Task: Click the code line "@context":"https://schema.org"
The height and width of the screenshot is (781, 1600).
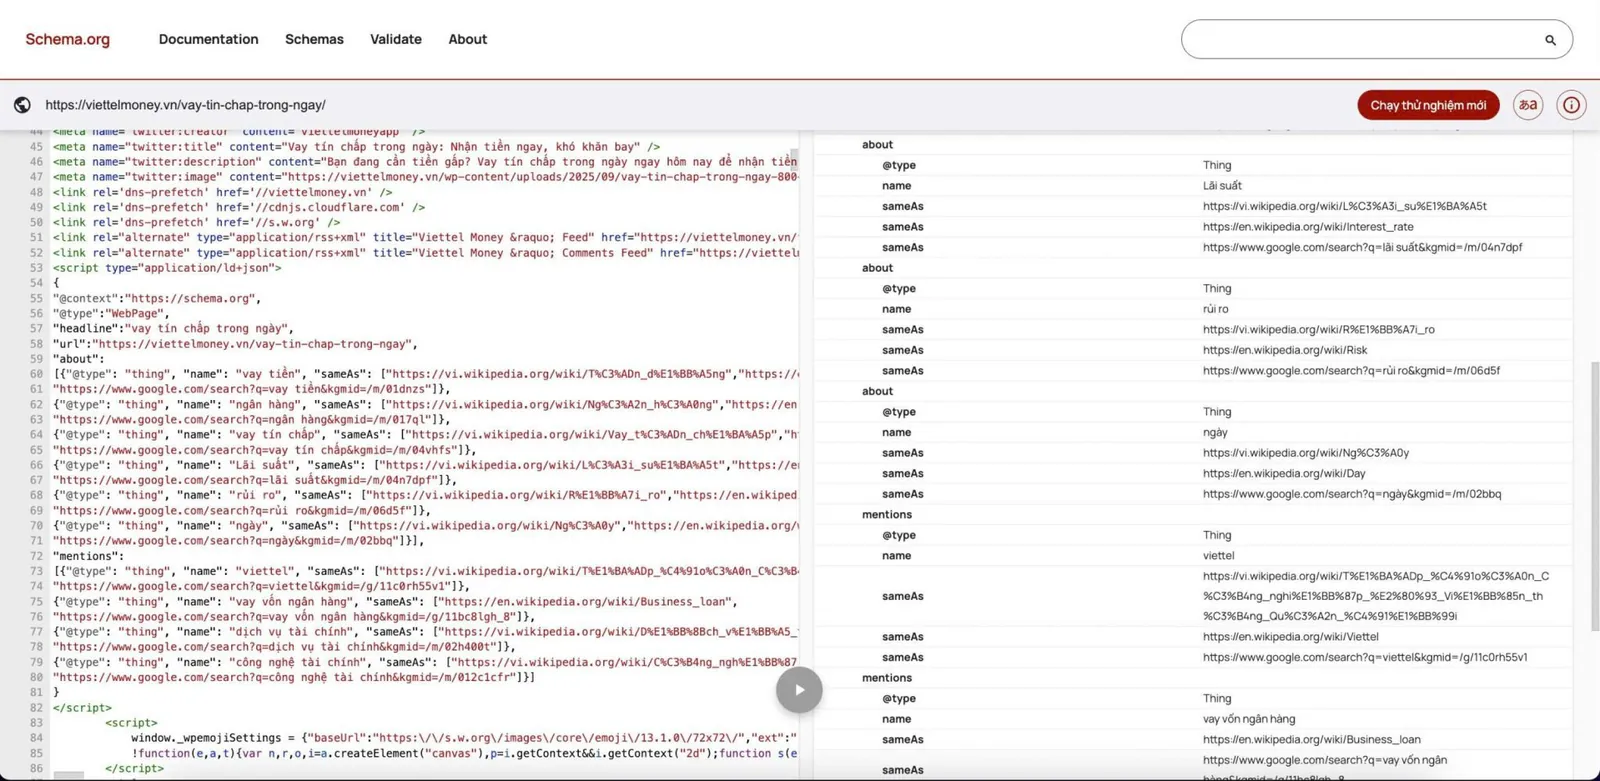Action: pos(157,298)
